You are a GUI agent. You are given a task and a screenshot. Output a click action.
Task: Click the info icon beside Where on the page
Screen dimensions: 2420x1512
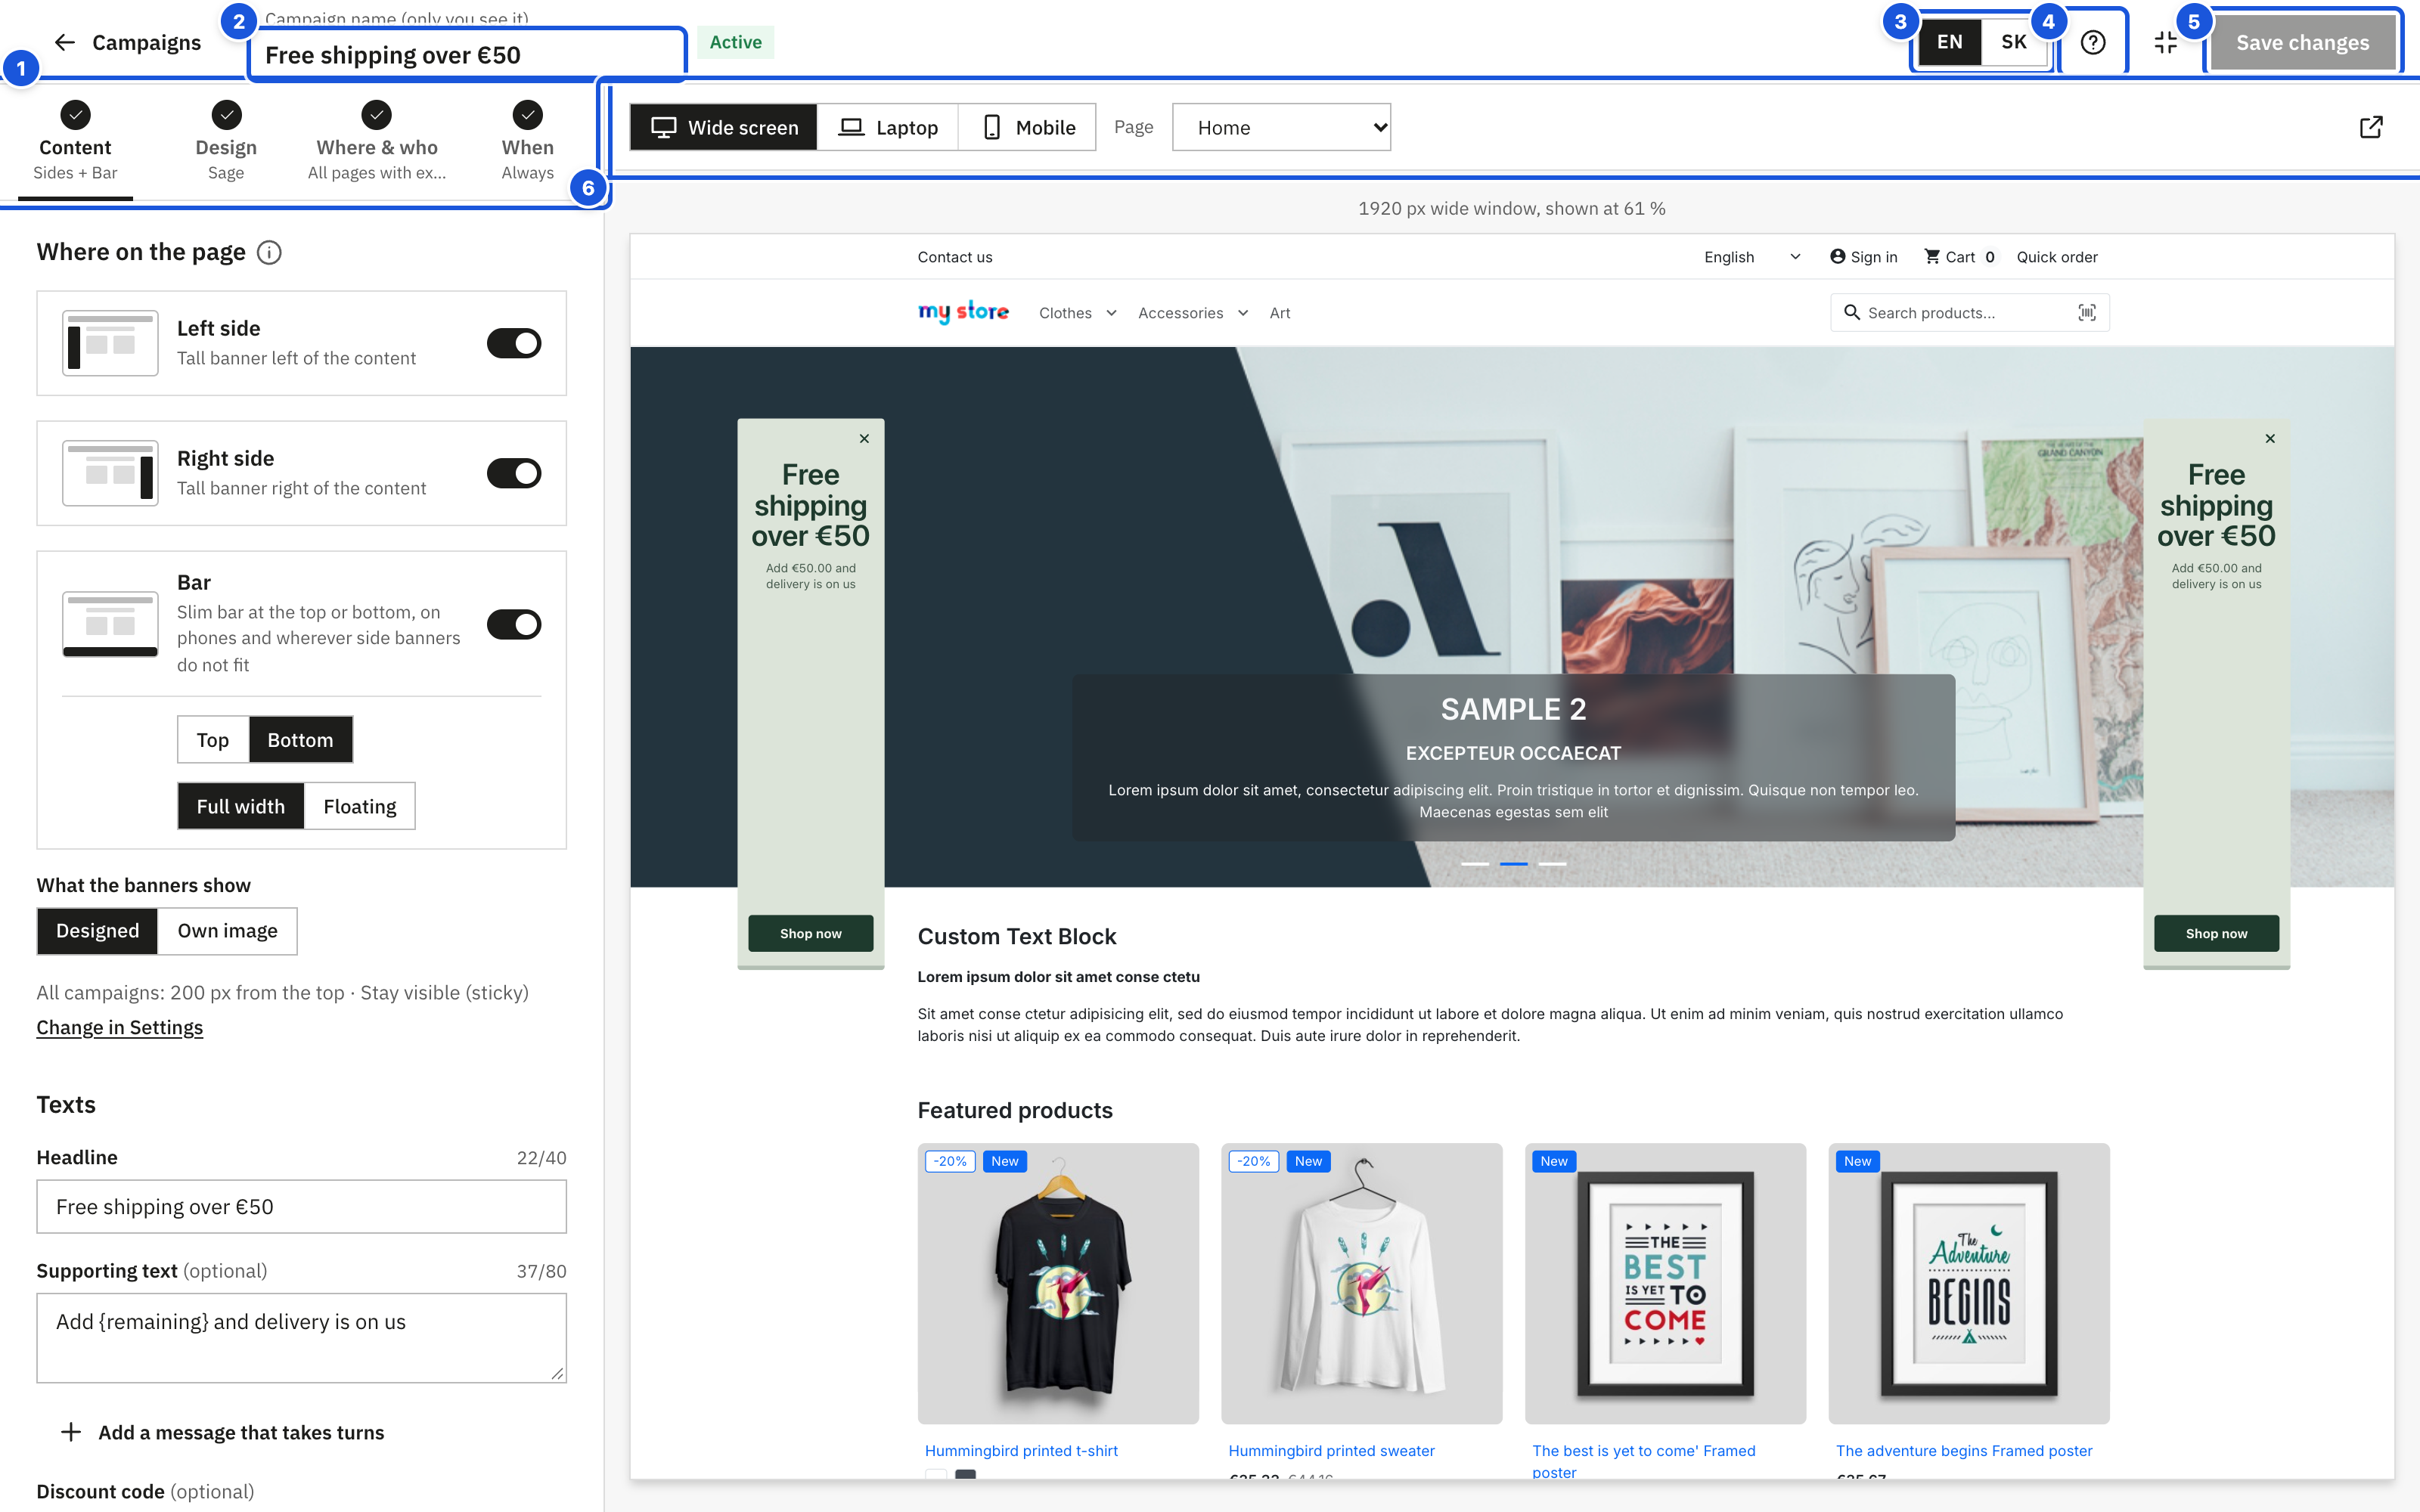pyautogui.click(x=269, y=252)
